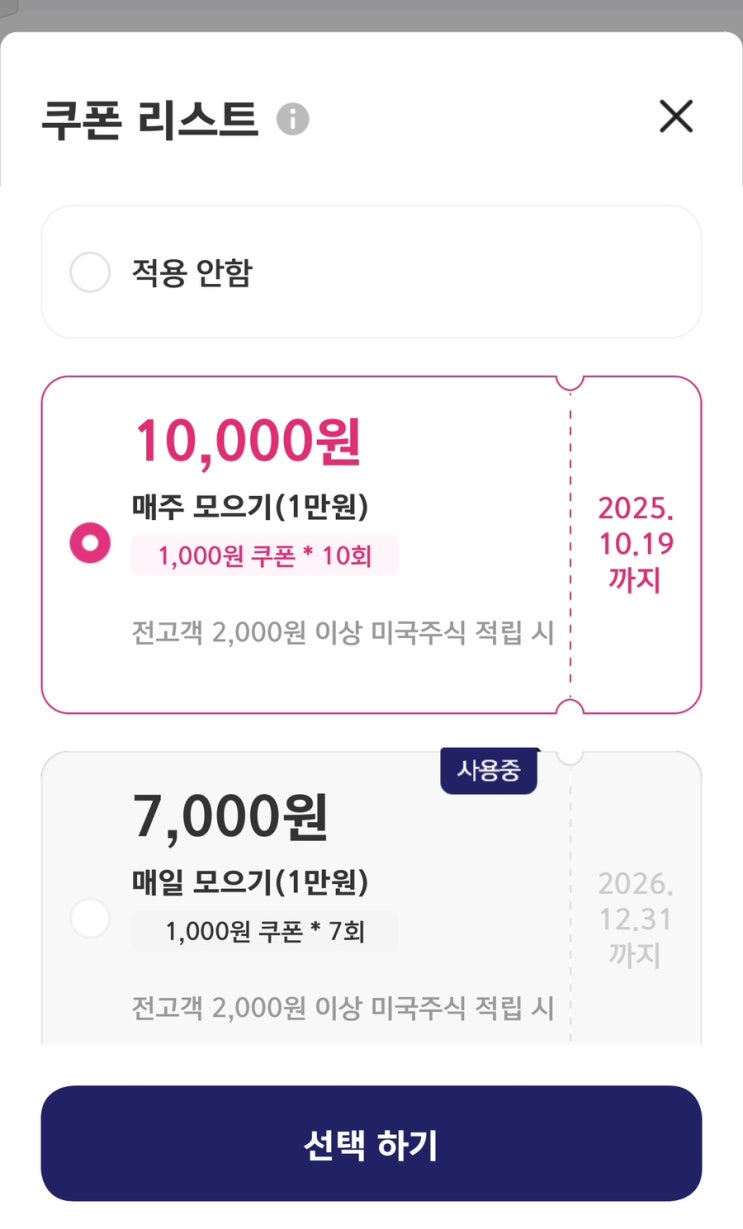Tap the 1,000원 쿠폰 * 7회 tag

click(x=265, y=931)
